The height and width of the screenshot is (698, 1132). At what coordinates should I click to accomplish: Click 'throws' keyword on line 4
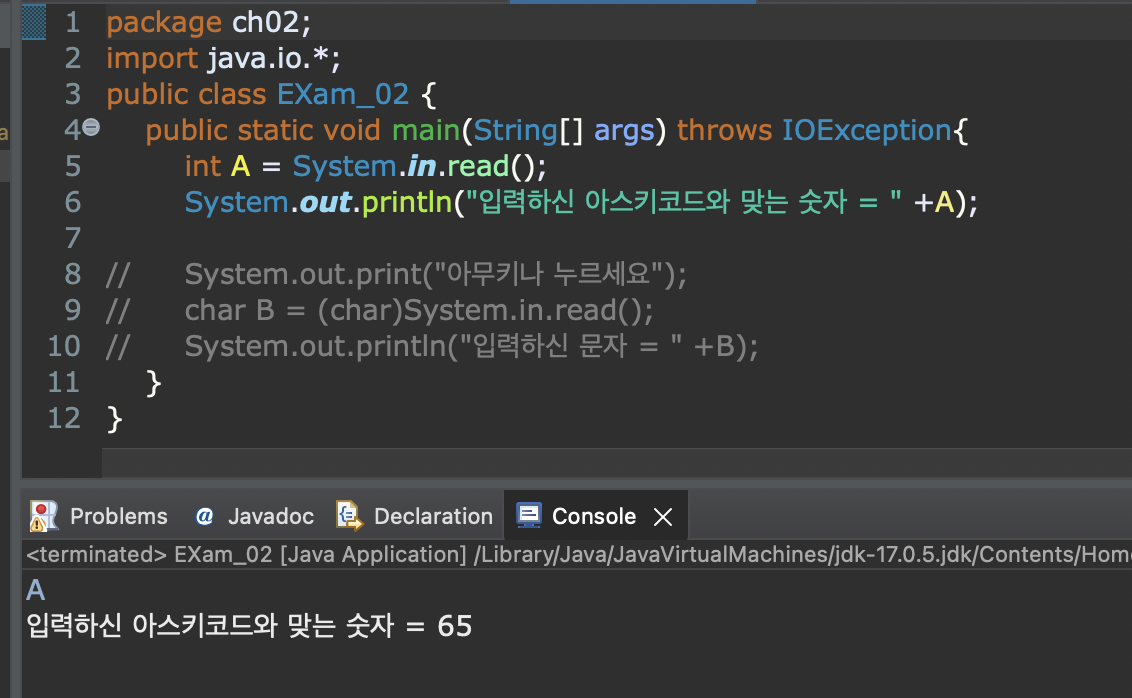725,131
